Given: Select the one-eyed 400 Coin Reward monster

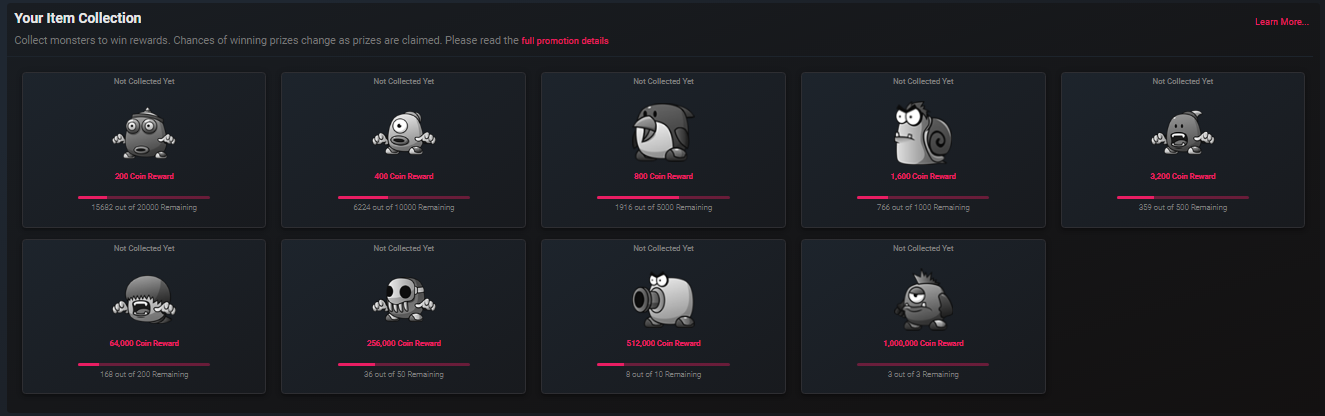Looking at the screenshot, I should (x=404, y=133).
